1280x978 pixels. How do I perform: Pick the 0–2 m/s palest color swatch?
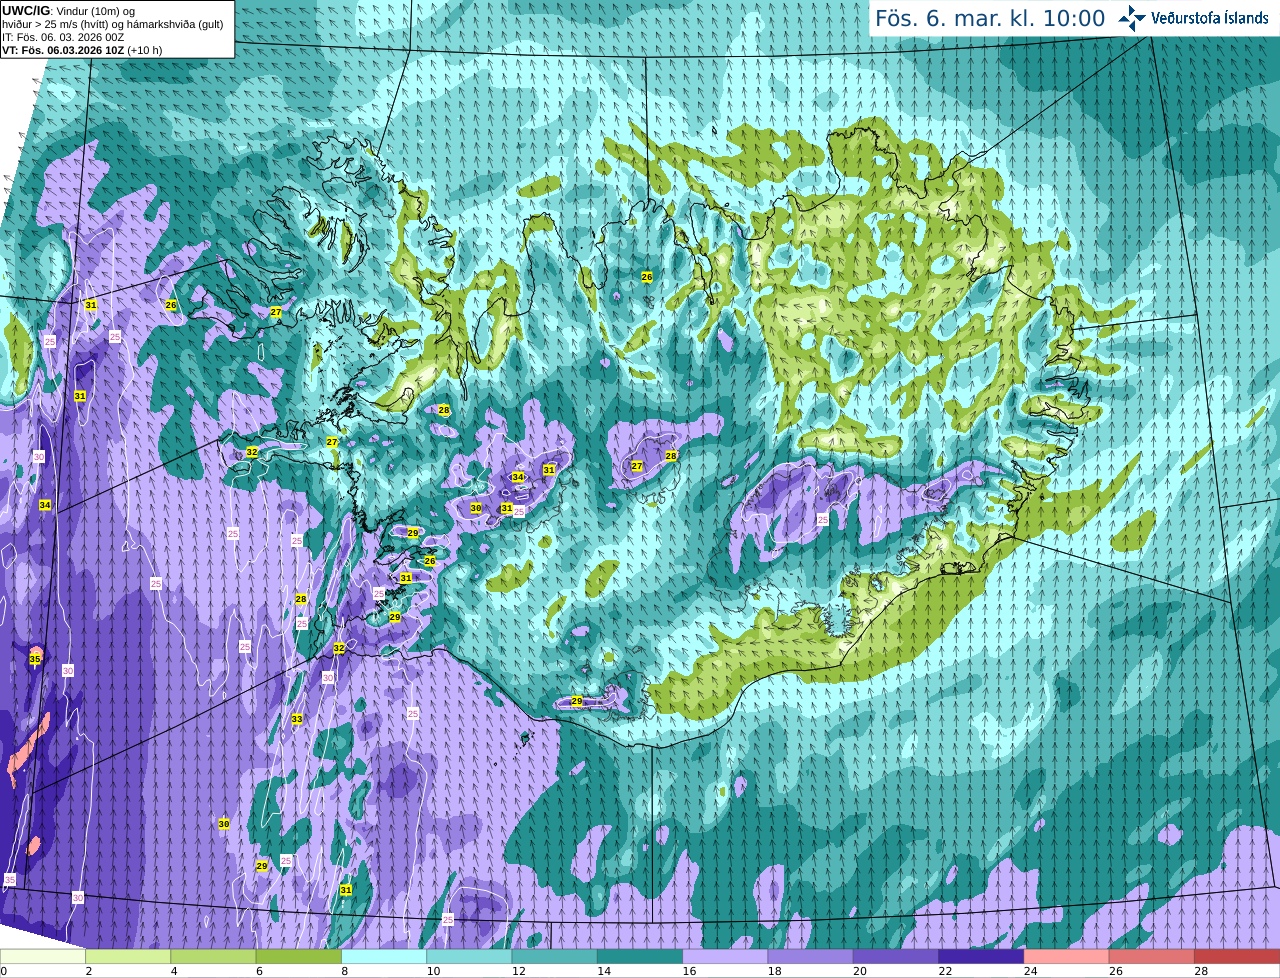click(43, 957)
